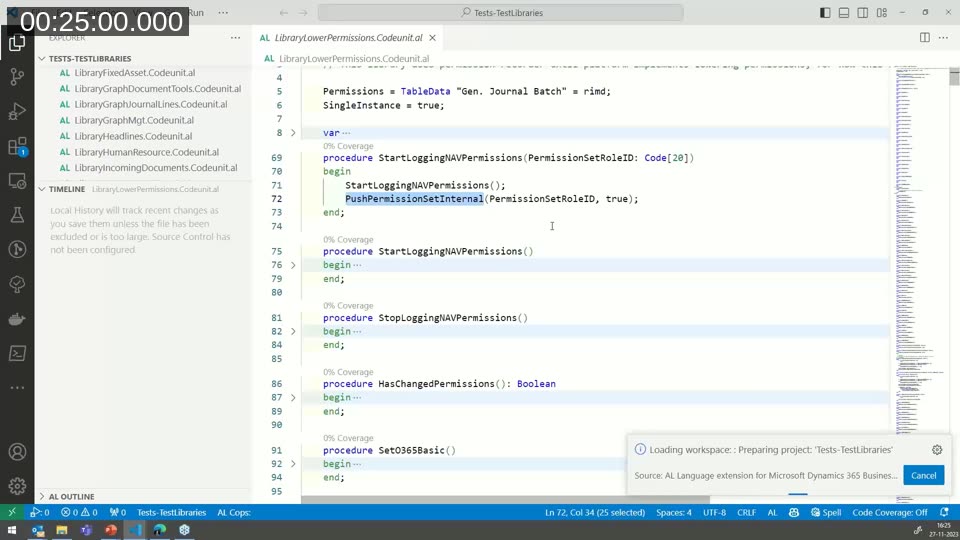960x540 pixels.
Task: Open the remote window indicator
Action: [12, 512]
